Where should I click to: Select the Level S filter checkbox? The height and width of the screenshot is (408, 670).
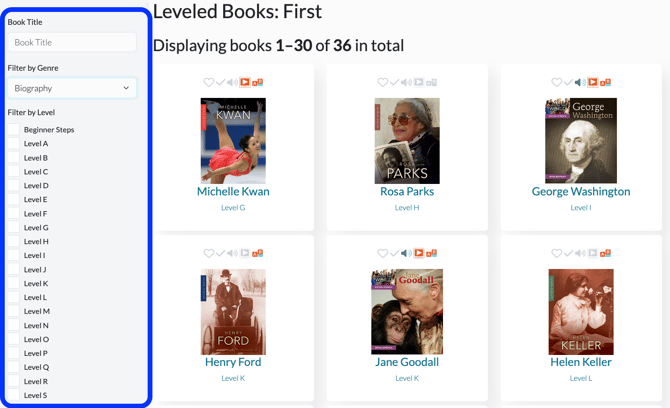click(13, 396)
